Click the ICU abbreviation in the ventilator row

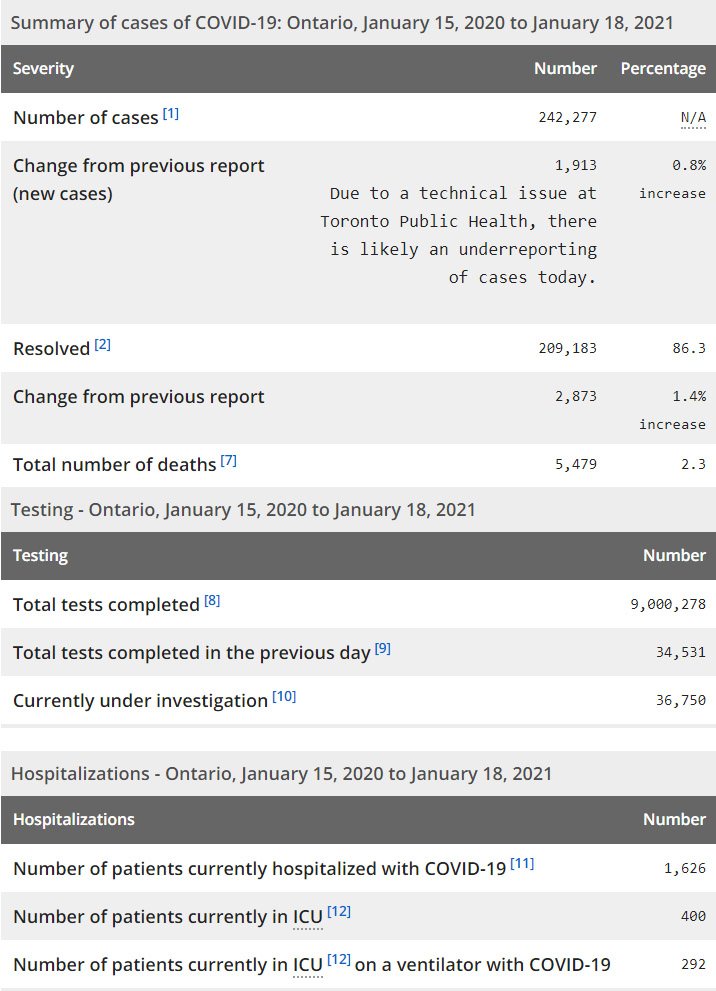tap(308, 965)
